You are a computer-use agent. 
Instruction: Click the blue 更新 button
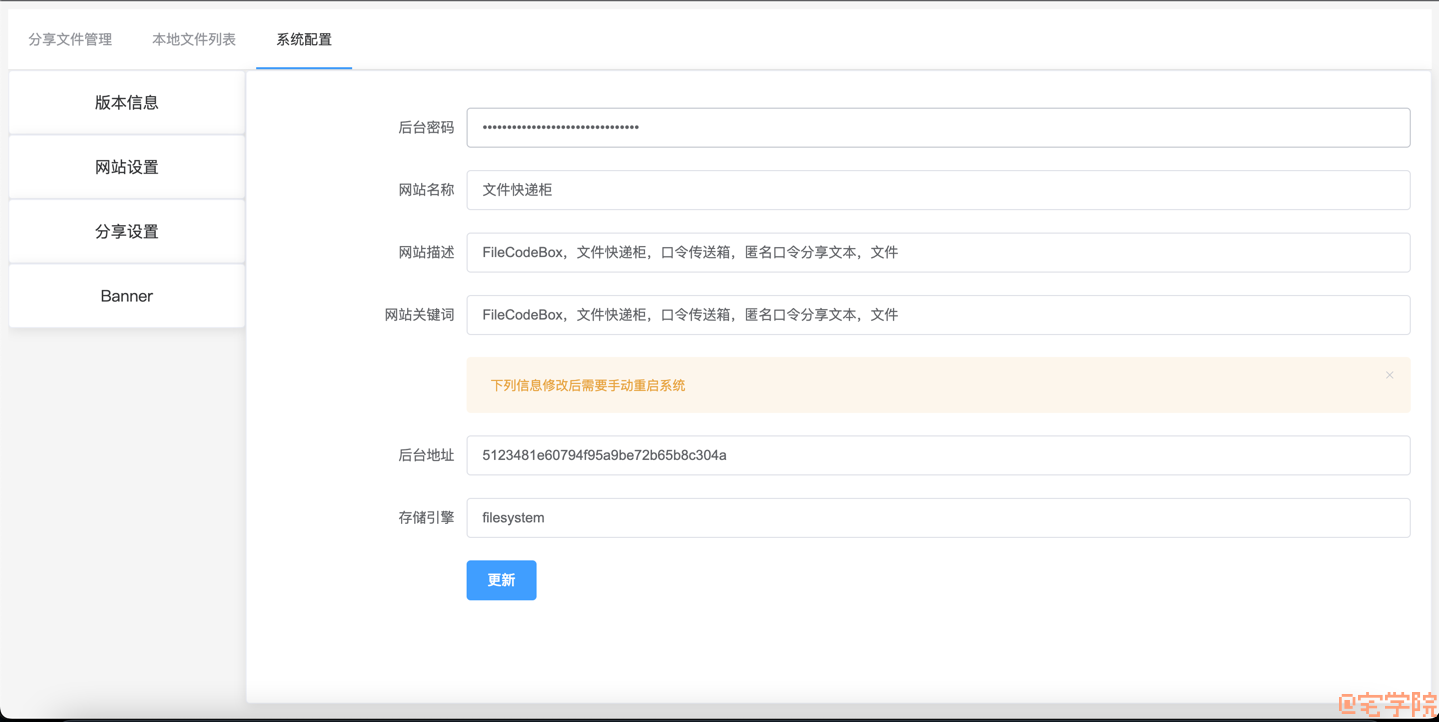pyautogui.click(x=501, y=580)
